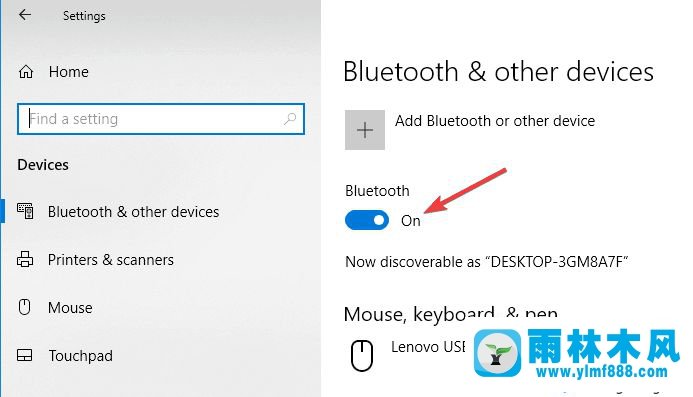Screen dimensions: 693x397
Task: Focus the Find a setting field
Action: click(x=161, y=119)
